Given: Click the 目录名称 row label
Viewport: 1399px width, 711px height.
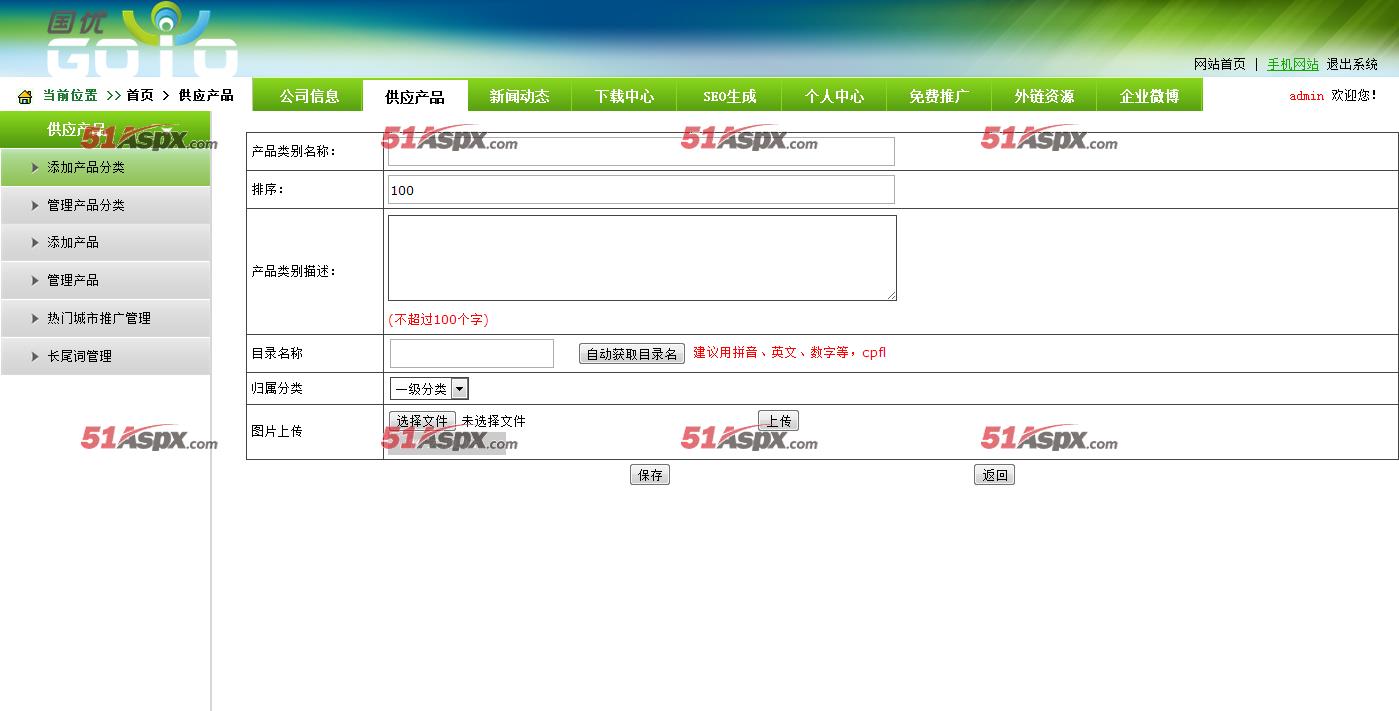Looking at the screenshot, I should (x=277, y=353).
